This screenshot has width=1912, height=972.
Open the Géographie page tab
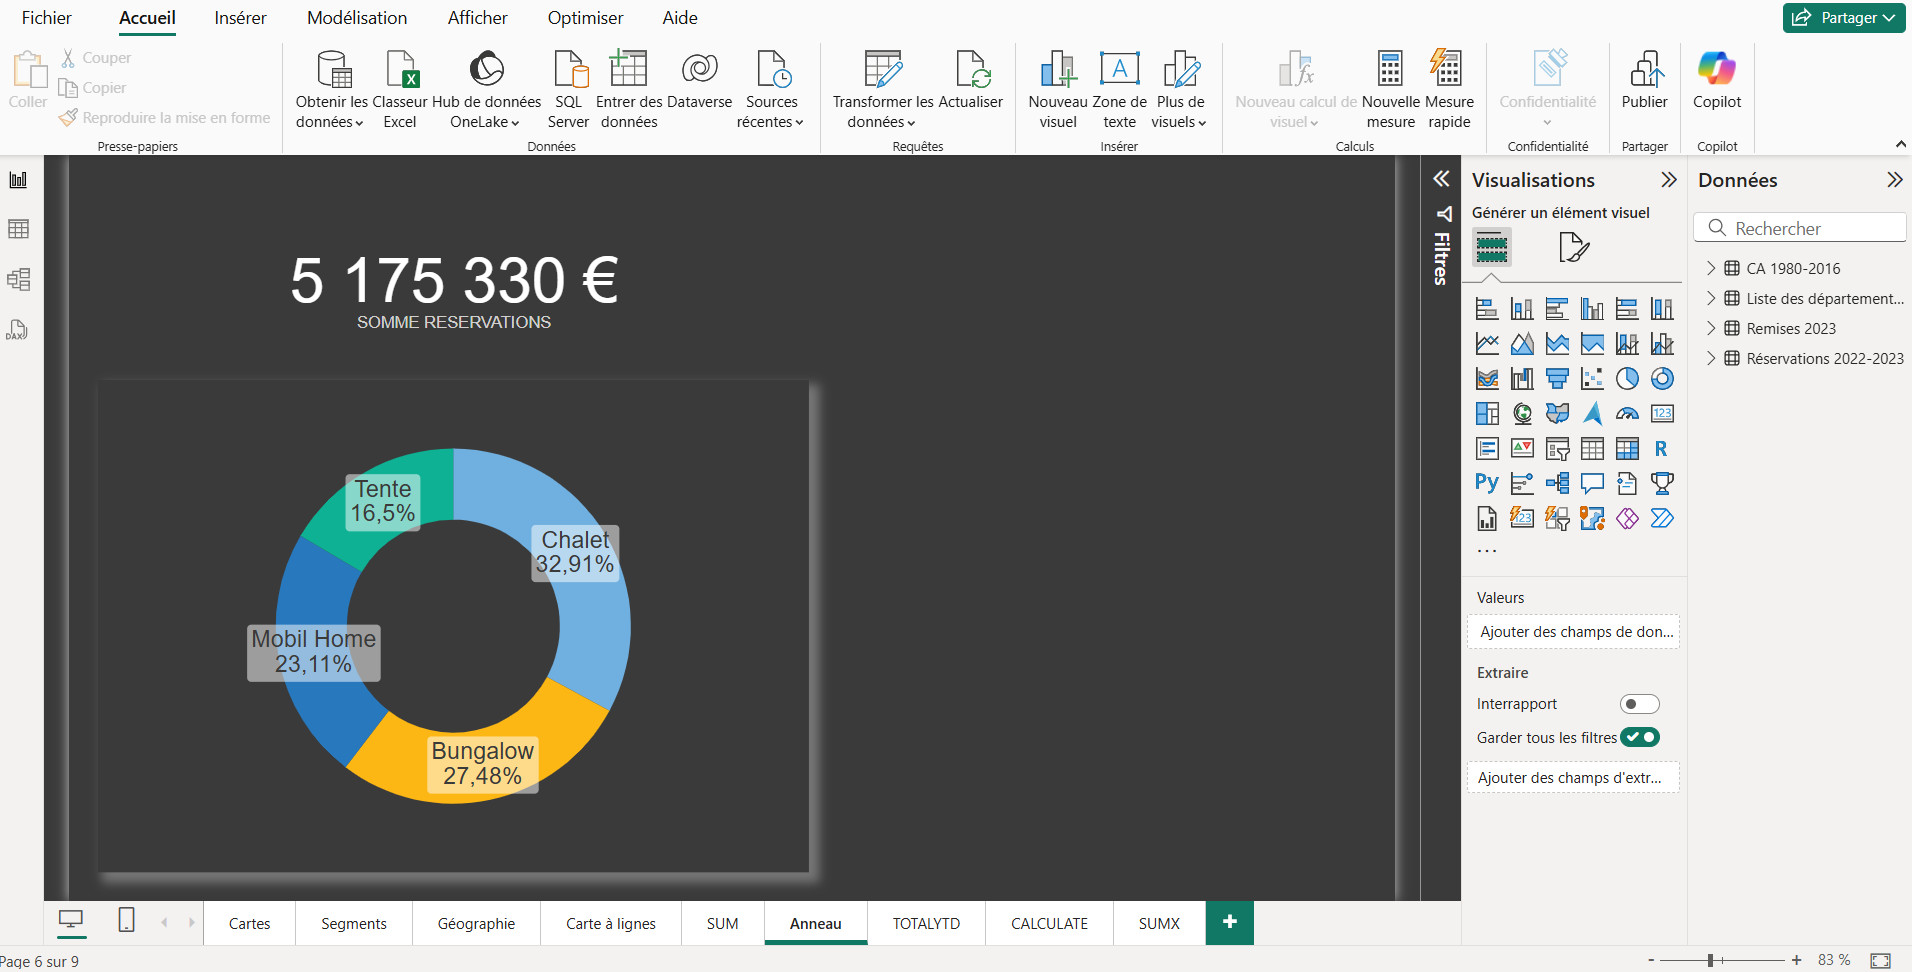476,923
